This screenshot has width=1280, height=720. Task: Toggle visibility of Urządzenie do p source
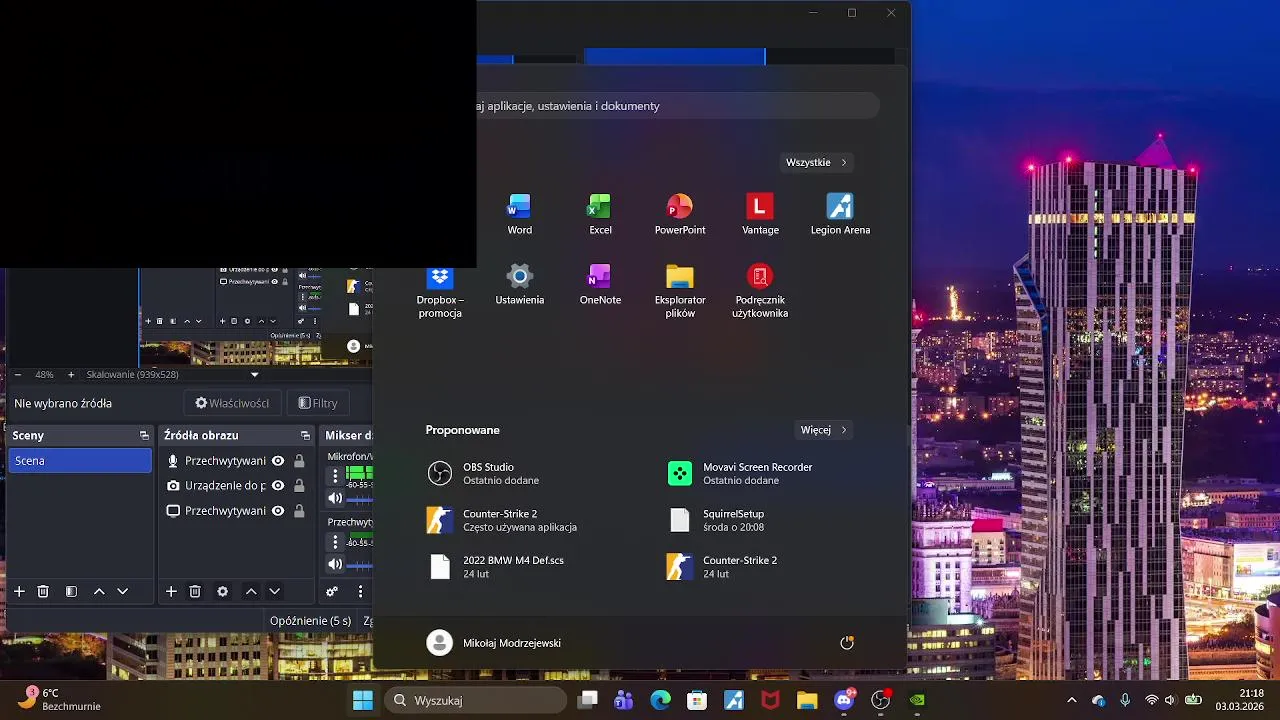(x=278, y=486)
